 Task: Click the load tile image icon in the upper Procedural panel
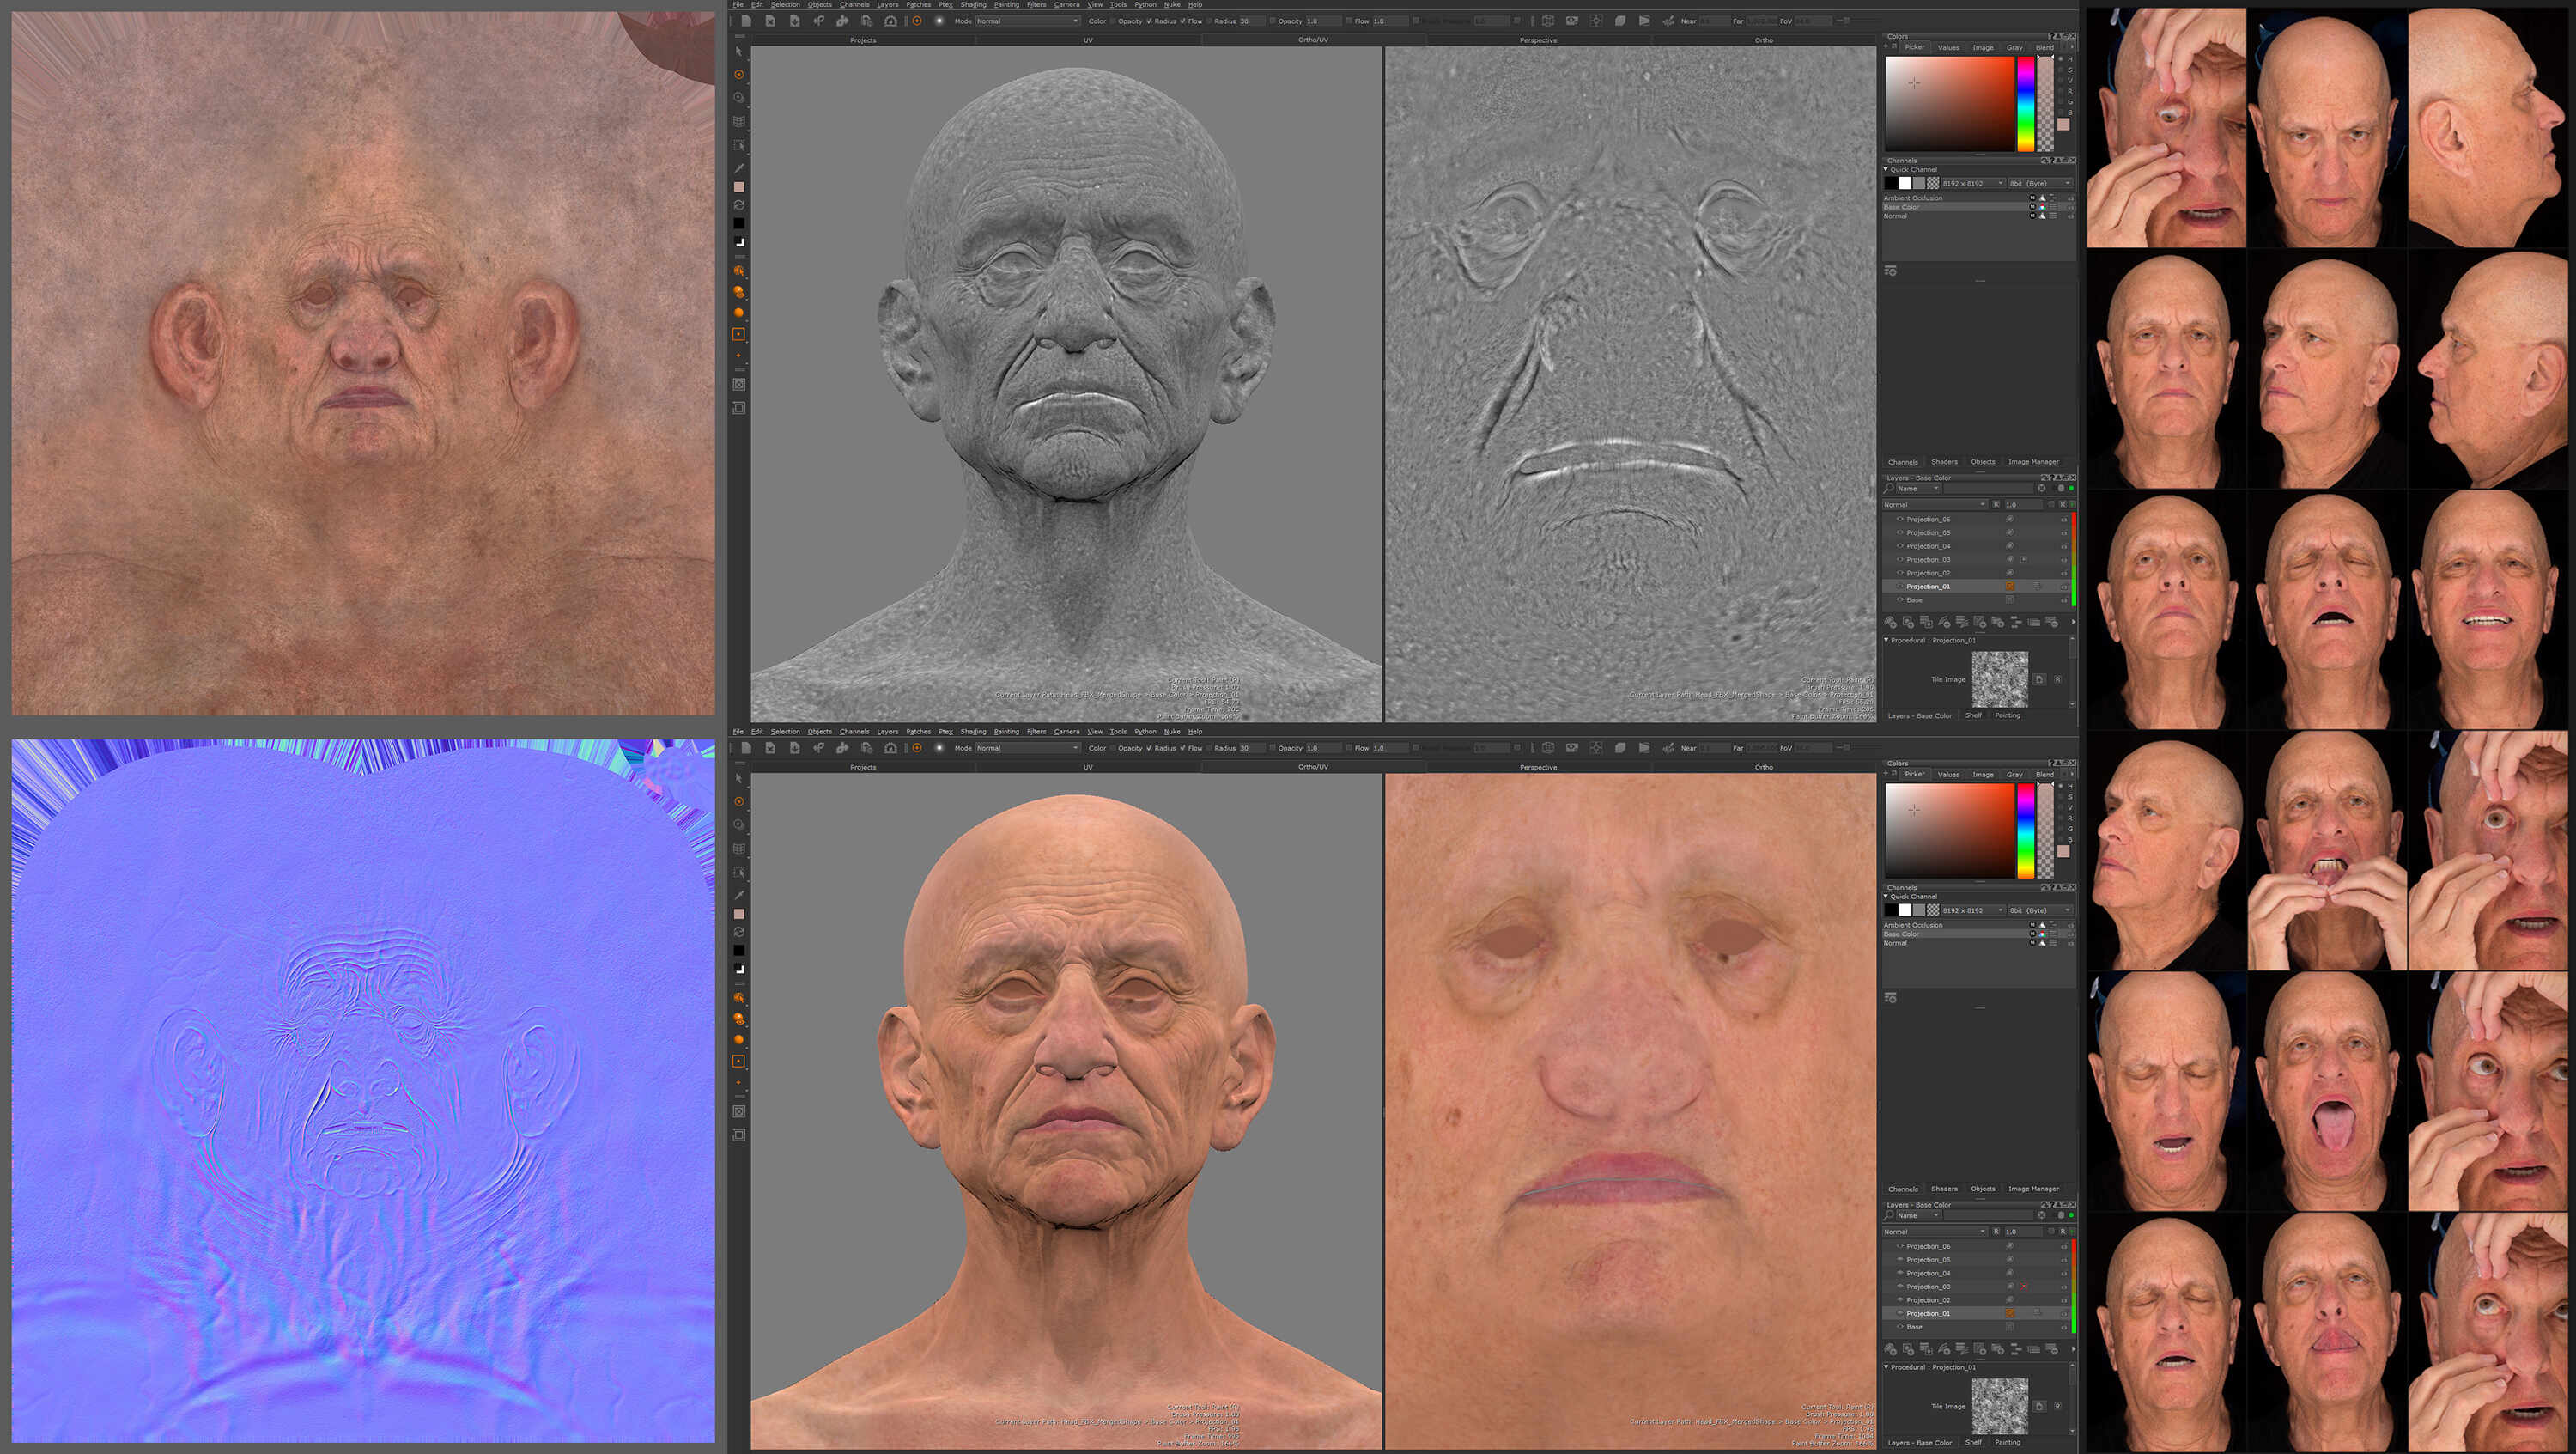[2039, 680]
